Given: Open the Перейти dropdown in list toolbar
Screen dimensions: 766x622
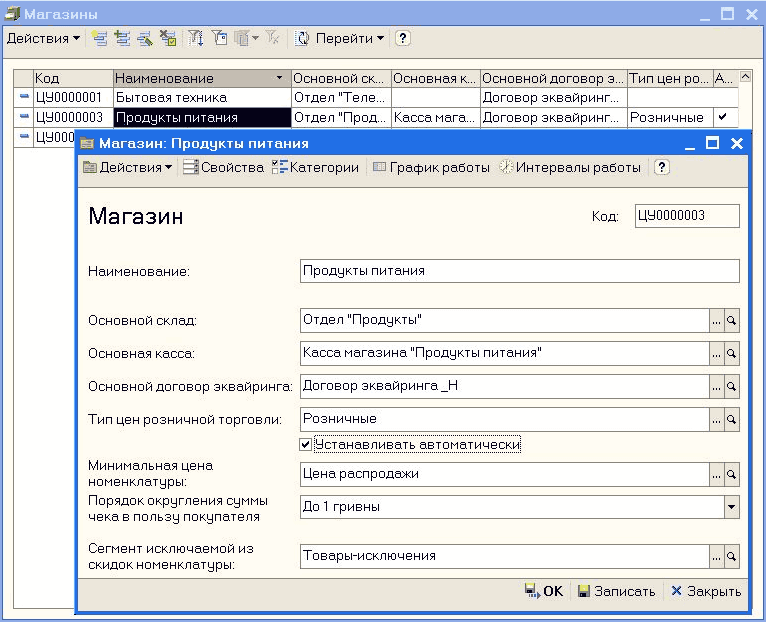Looking at the screenshot, I should tap(342, 38).
